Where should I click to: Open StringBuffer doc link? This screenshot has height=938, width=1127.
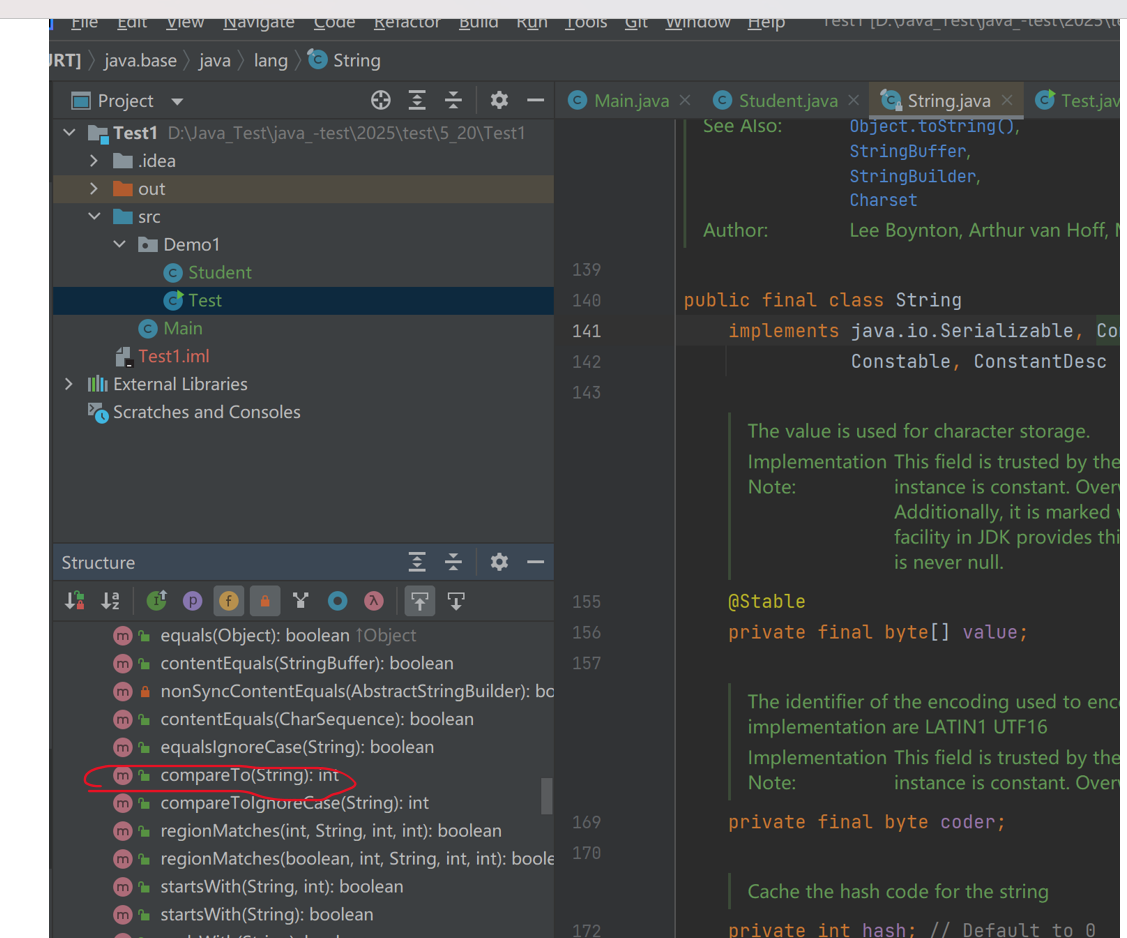point(909,152)
